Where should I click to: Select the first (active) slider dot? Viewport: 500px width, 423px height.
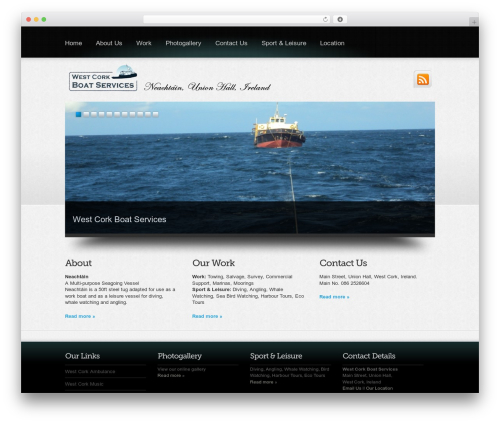(78, 114)
